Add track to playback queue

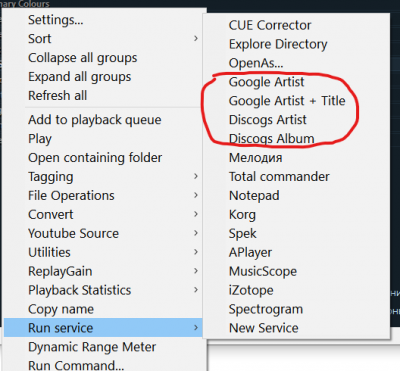coord(103,120)
